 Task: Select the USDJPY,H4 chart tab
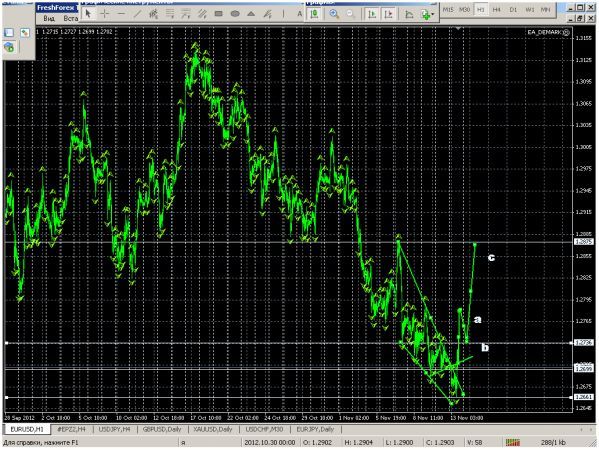click(x=115, y=429)
